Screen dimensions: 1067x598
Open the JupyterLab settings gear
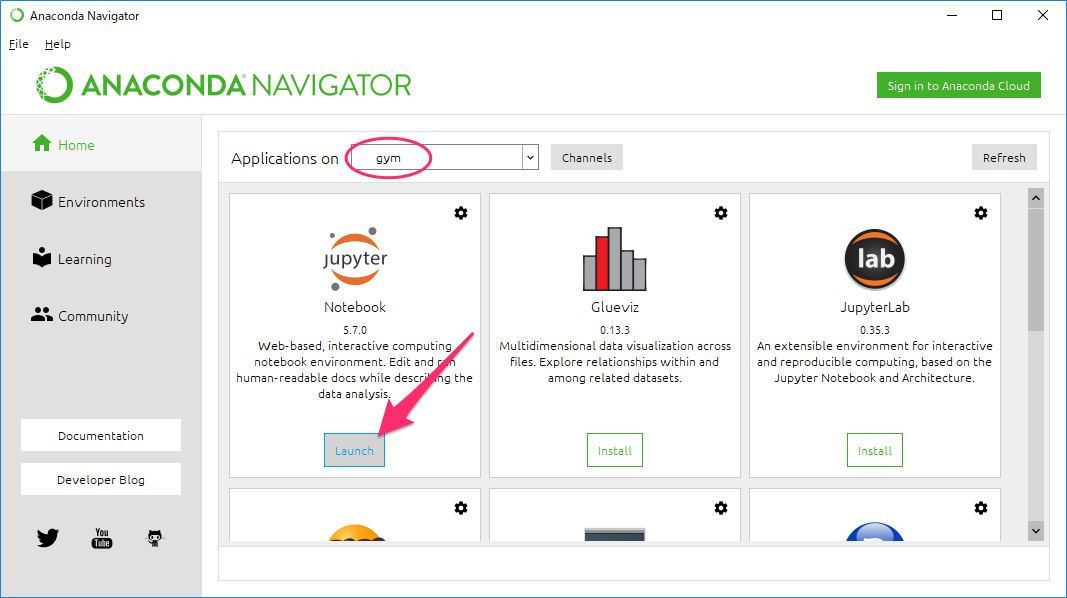tap(981, 213)
